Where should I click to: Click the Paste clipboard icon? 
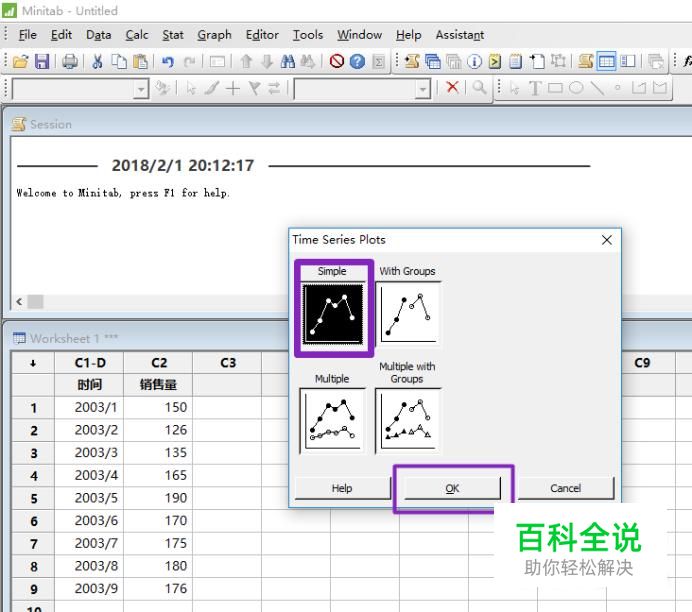[x=140, y=61]
